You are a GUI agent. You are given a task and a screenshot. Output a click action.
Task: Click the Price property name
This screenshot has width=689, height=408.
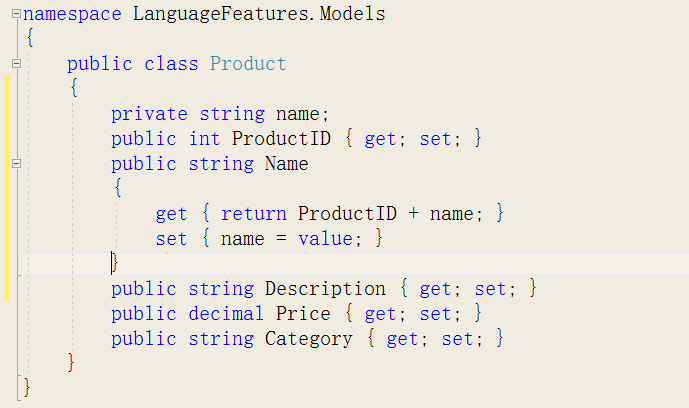(x=303, y=314)
